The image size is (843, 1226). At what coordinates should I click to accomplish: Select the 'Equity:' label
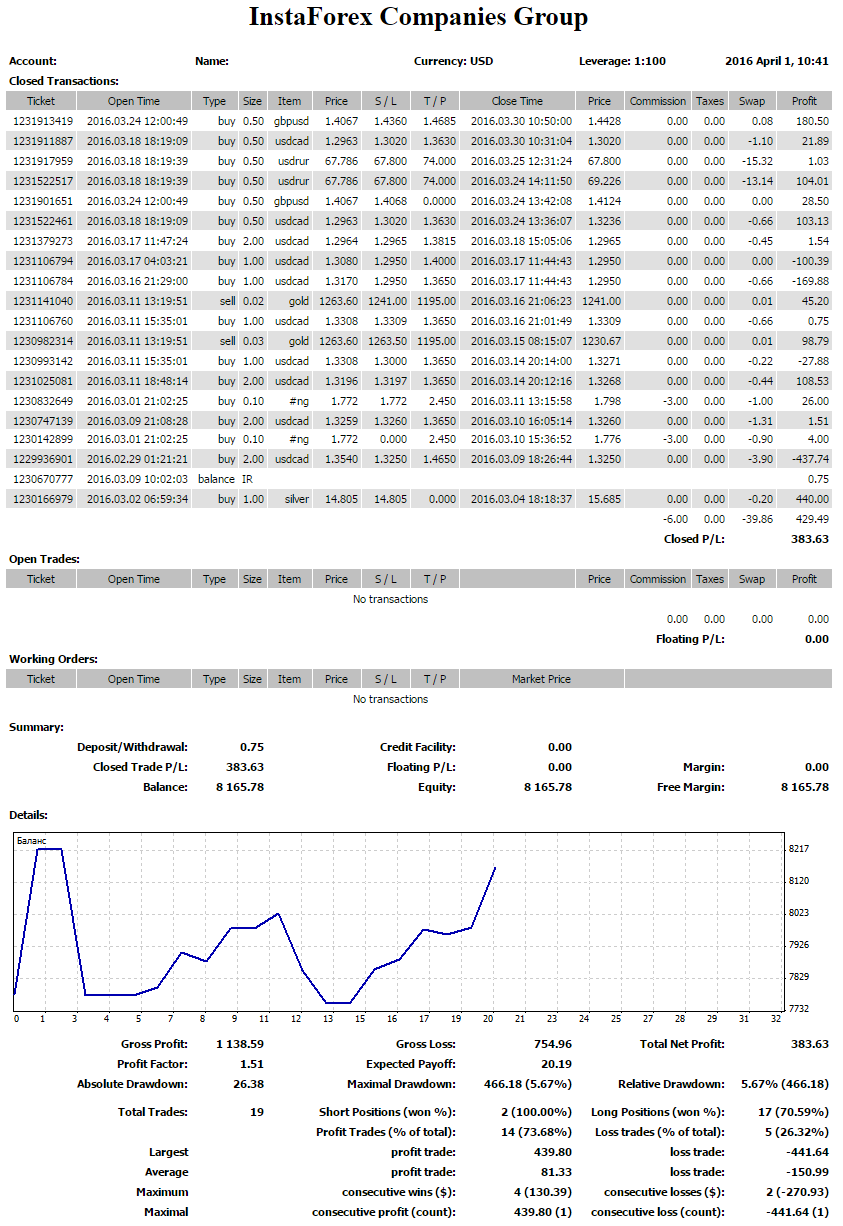coord(436,787)
